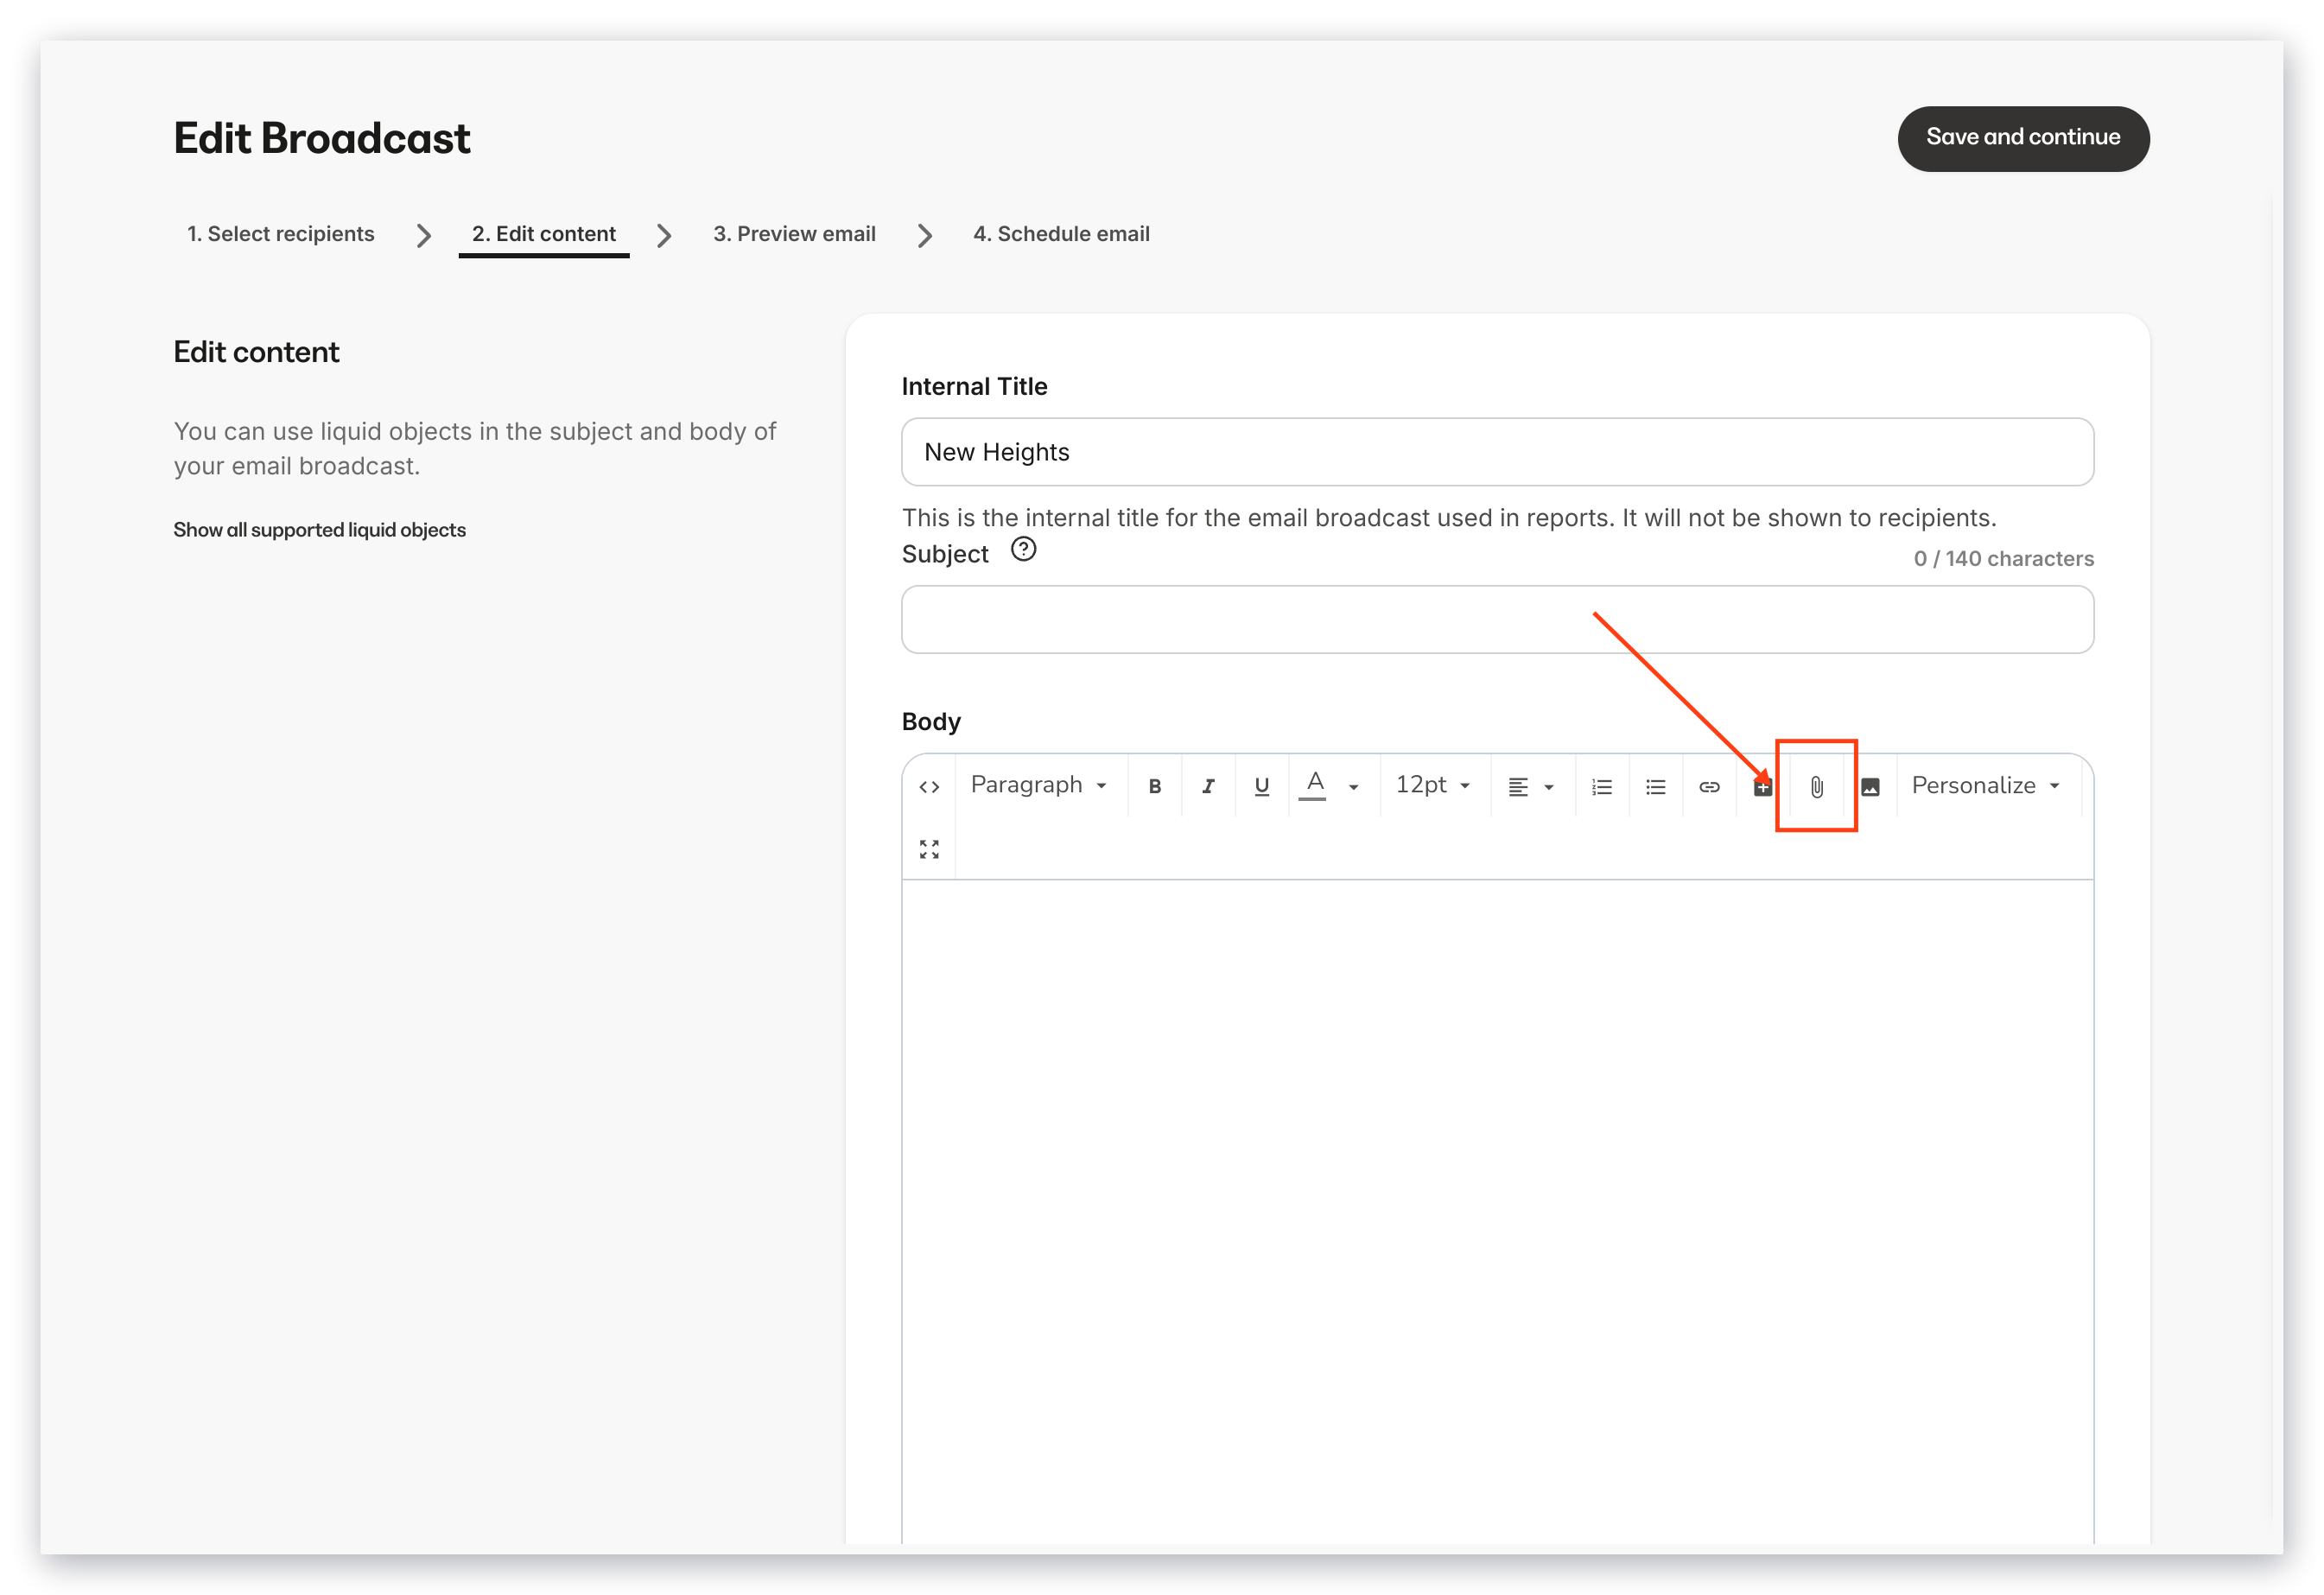
Task: Open text color picker dropdown arrow
Action: [x=1354, y=787]
